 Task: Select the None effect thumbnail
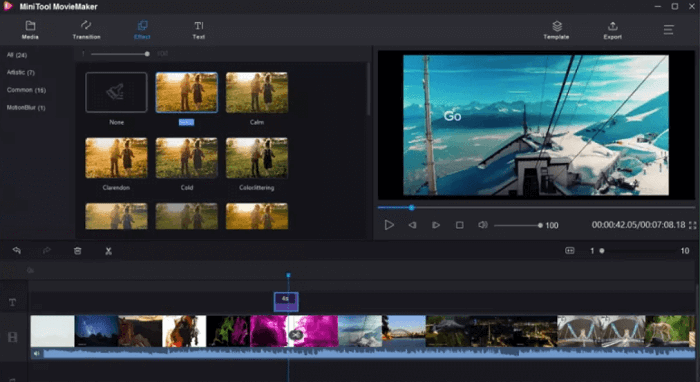[x=116, y=92]
